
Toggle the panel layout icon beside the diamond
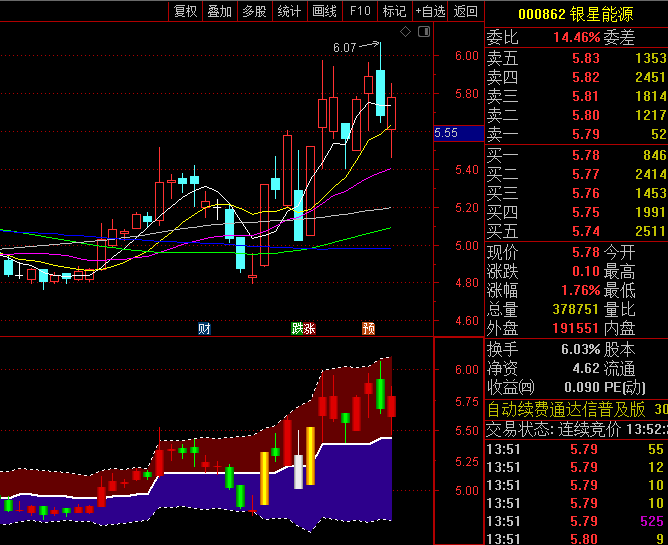pos(424,32)
